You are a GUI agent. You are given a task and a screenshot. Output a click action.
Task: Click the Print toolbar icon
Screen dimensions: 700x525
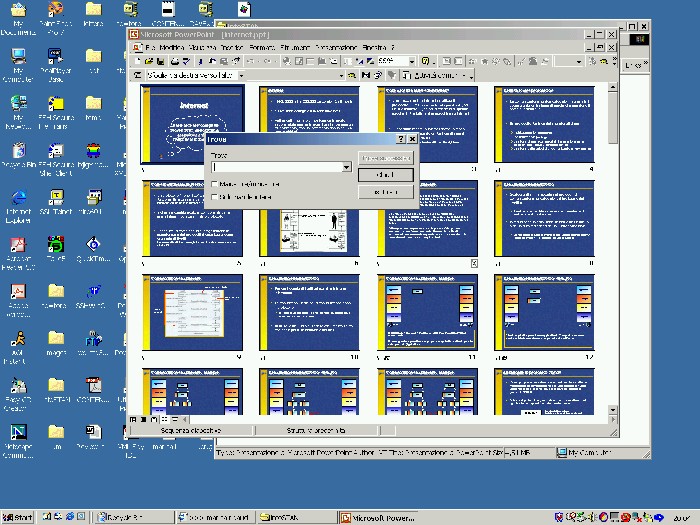(x=175, y=61)
